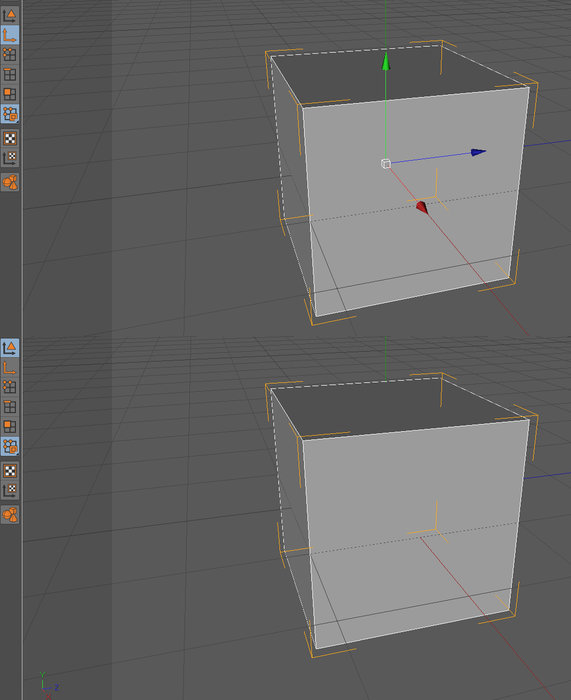The height and width of the screenshot is (700, 571).
Task: Click Make Editable primitives icon in upper toolbar
Action: click(x=10, y=182)
